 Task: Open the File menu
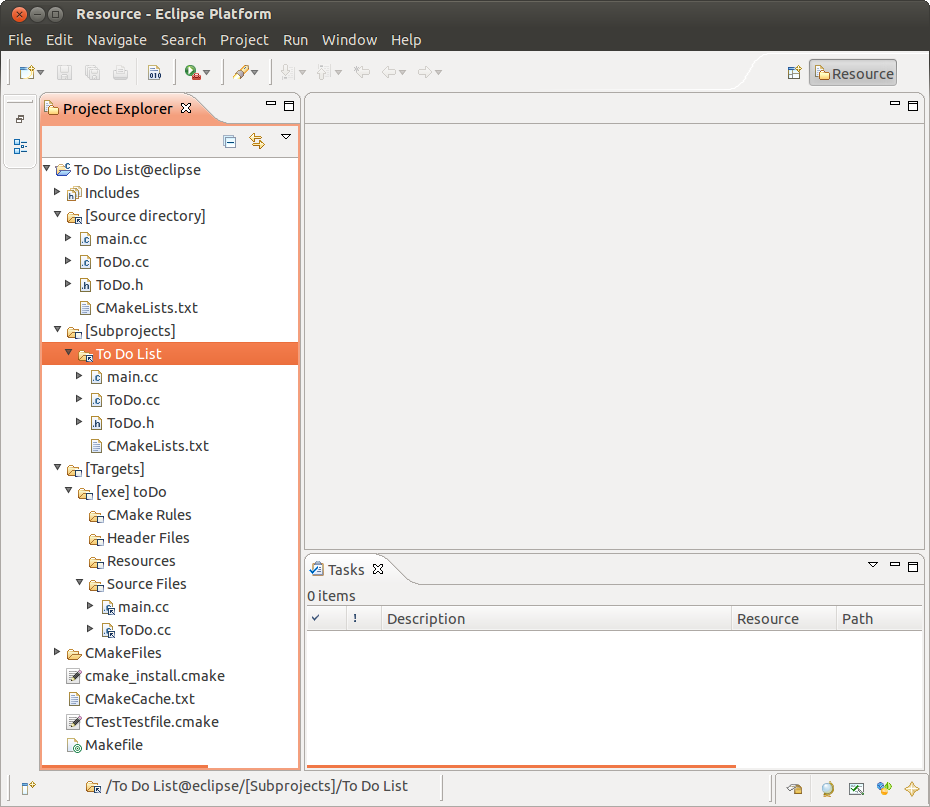coord(20,40)
